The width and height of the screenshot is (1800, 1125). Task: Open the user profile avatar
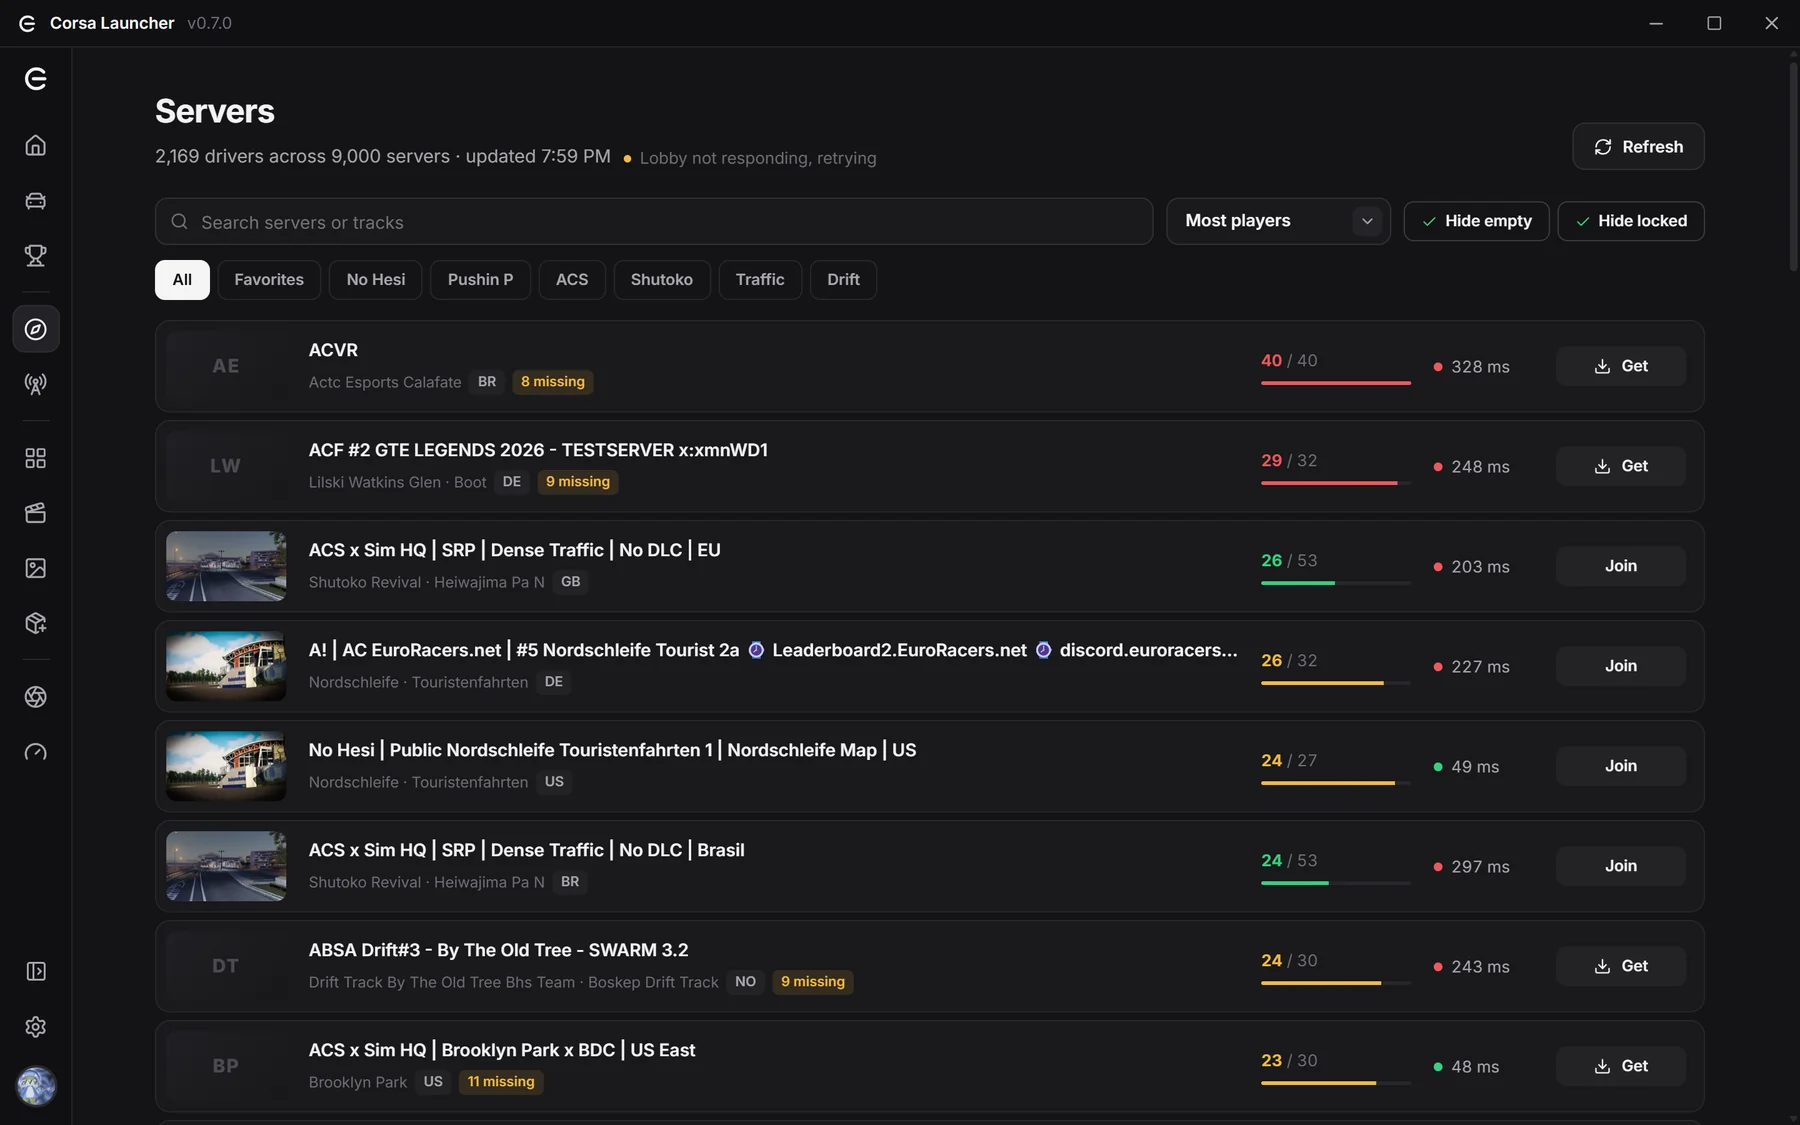(36, 1086)
